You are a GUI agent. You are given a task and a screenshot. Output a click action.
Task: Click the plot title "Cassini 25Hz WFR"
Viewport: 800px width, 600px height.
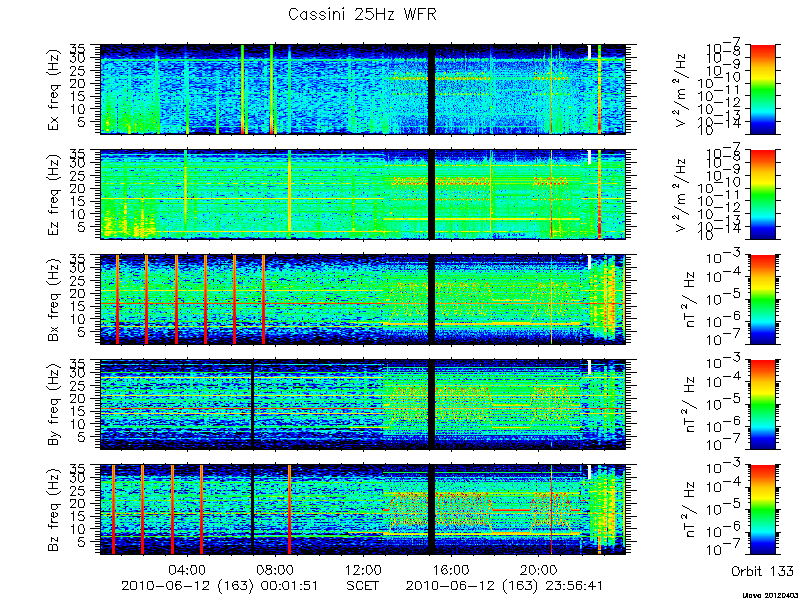coord(362,14)
